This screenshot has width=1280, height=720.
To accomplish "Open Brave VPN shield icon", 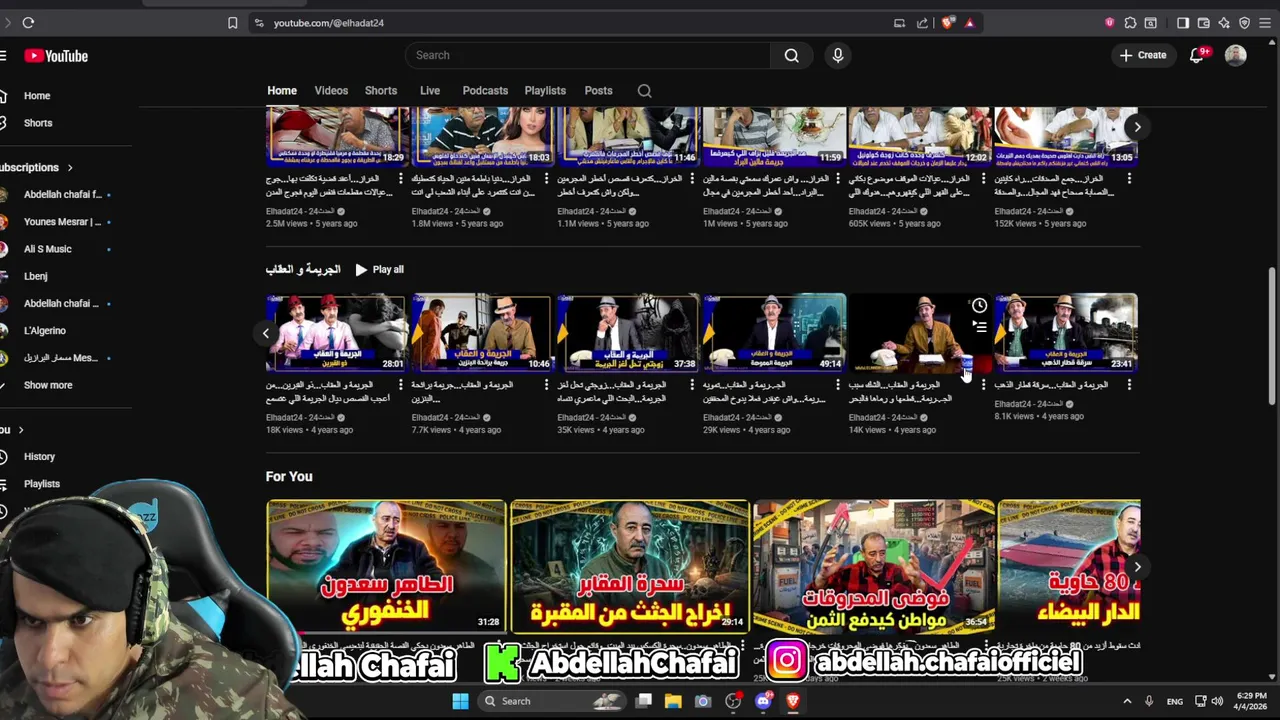I will click(1245, 23).
